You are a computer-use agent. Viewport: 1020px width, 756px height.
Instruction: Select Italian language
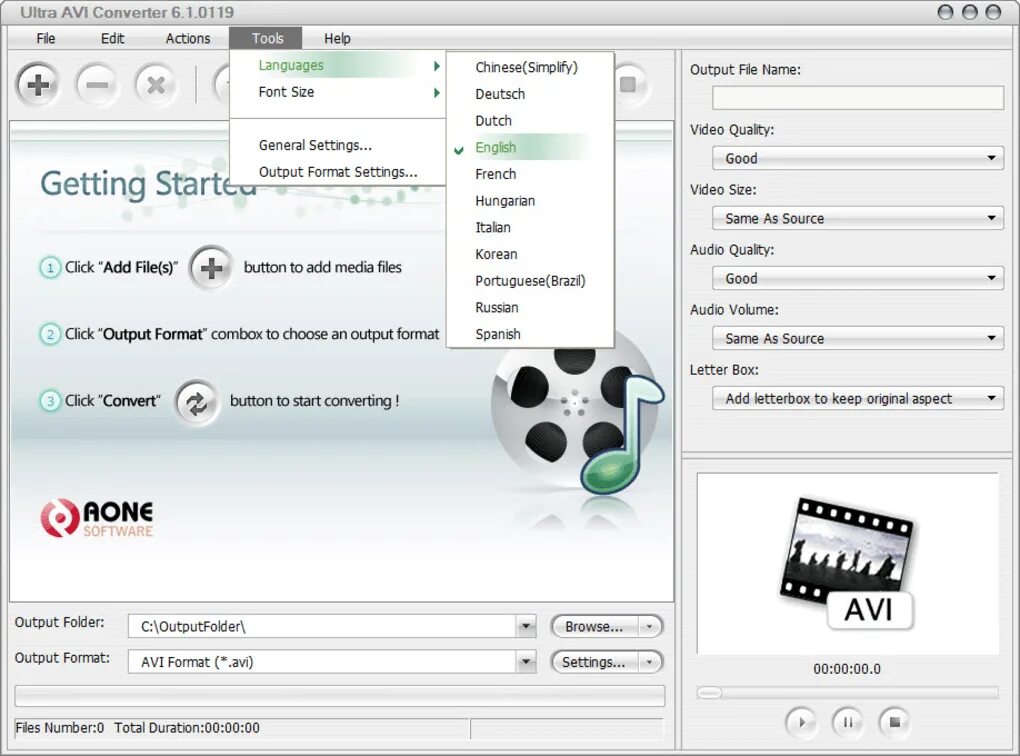pos(530,227)
